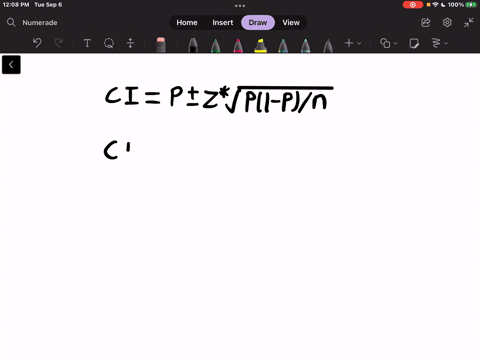The width and height of the screenshot is (480, 360).
Task: Select the Draw tab
Action: coord(258,23)
